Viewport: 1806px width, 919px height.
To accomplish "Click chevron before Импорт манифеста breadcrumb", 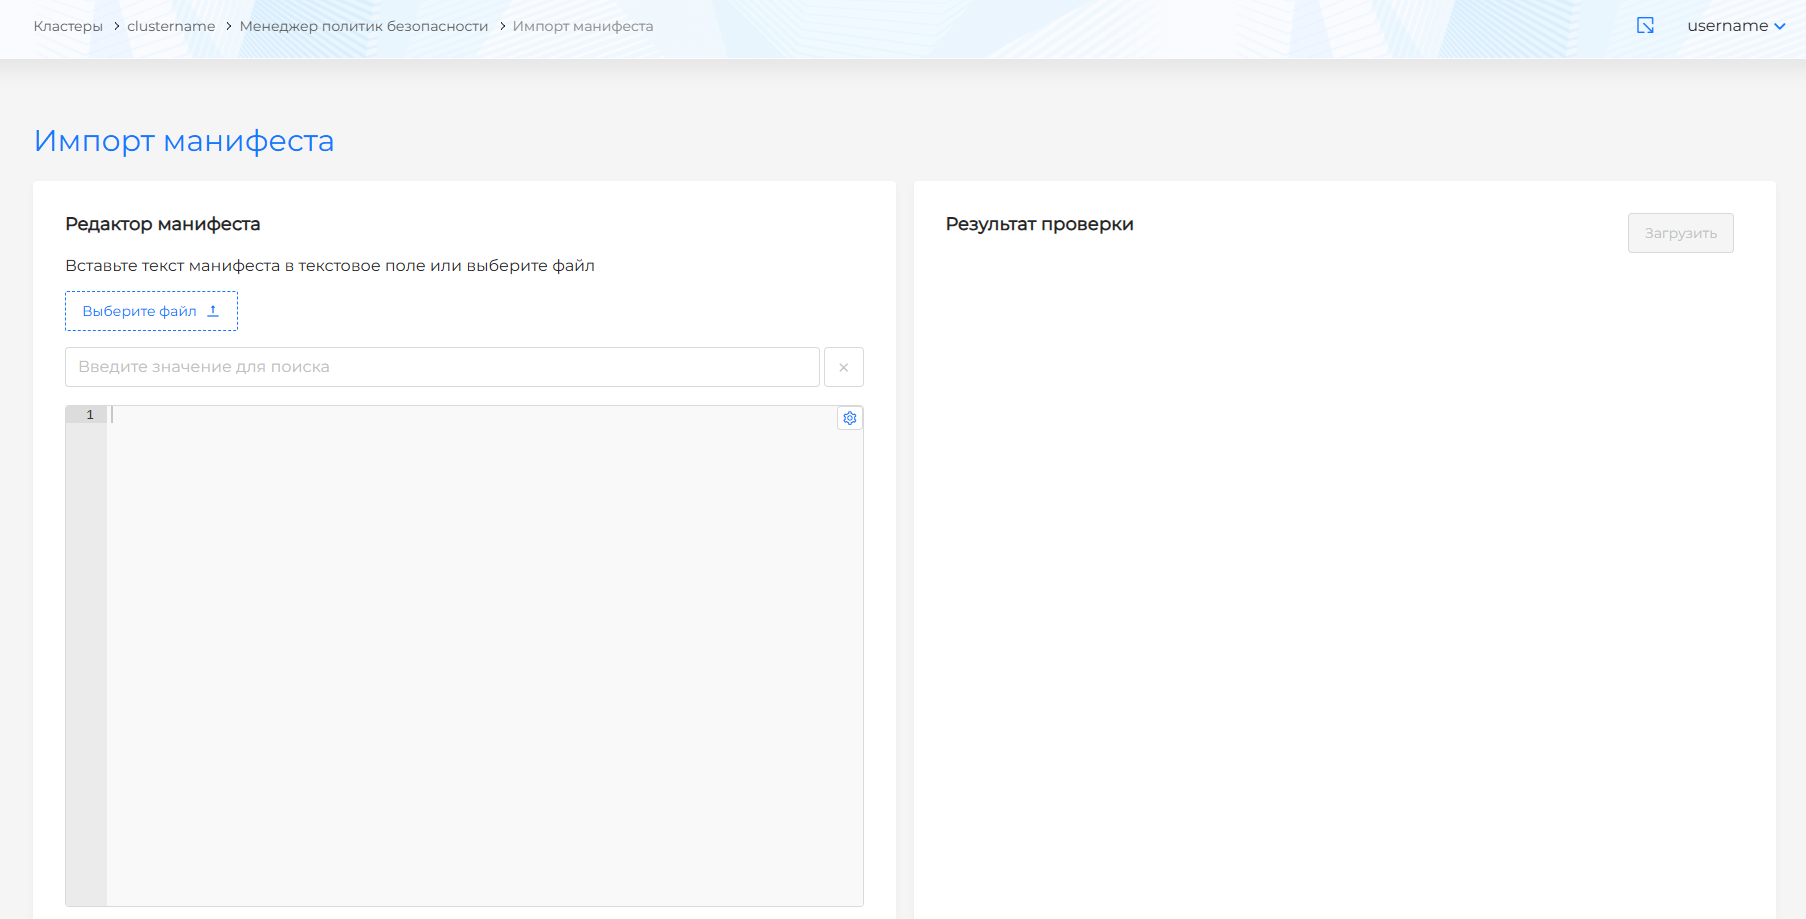I will coord(502,26).
